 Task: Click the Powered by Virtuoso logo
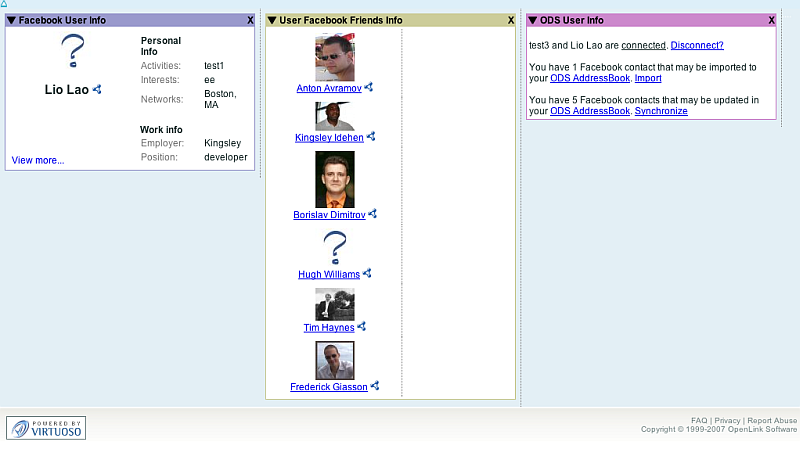(x=46, y=428)
